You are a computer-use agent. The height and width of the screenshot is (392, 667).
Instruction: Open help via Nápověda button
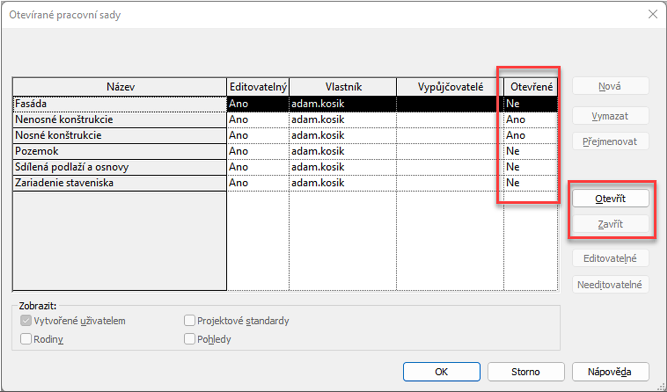click(610, 372)
